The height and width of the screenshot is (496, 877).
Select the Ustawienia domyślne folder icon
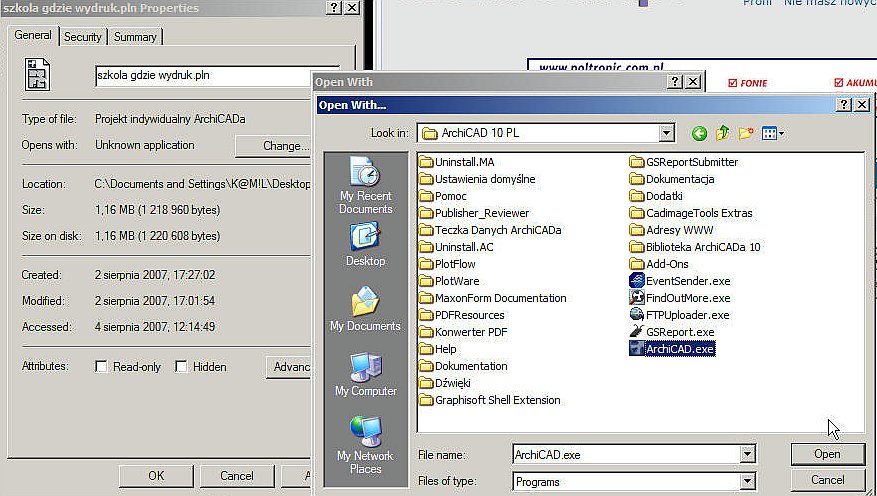point(426,179)
